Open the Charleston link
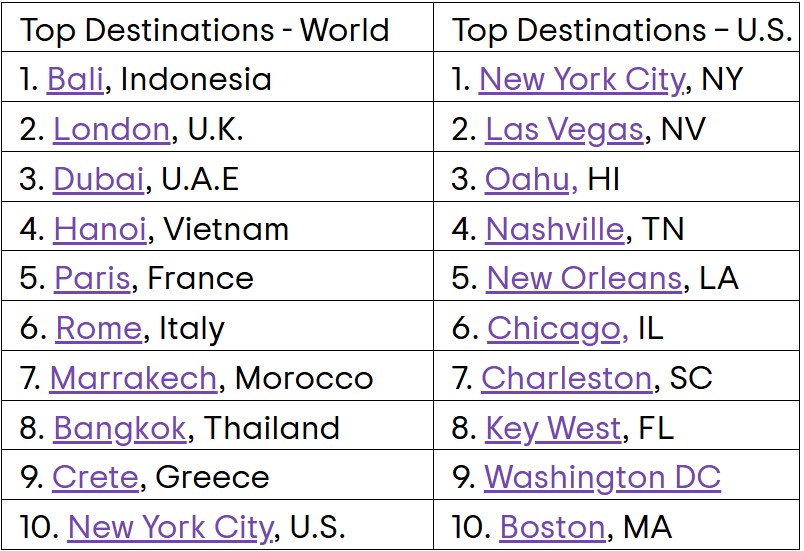Image resolution: width=804 pixels, height=551 pixels. [x=566, y=379]
